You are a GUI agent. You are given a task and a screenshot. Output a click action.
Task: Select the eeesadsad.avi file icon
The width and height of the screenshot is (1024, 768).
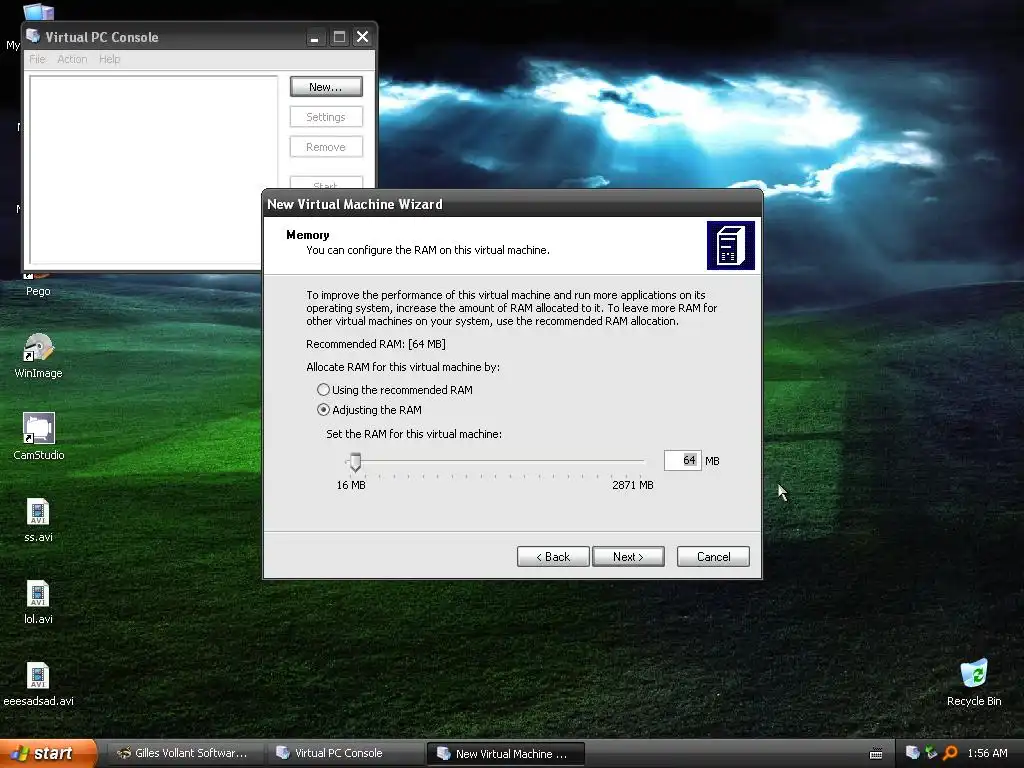[38, 684]
